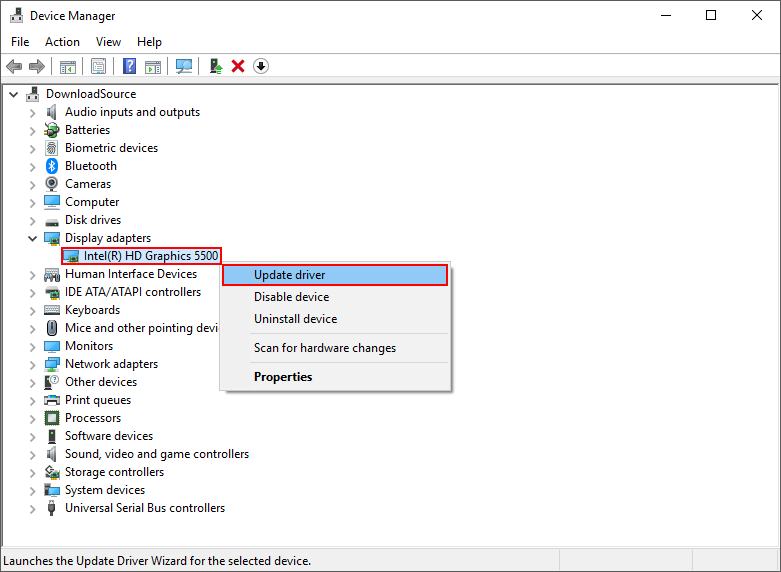Screen dimensions: 781x572
Task: Choose Uninstall device from context menu
Action: [x=335, y=319]
